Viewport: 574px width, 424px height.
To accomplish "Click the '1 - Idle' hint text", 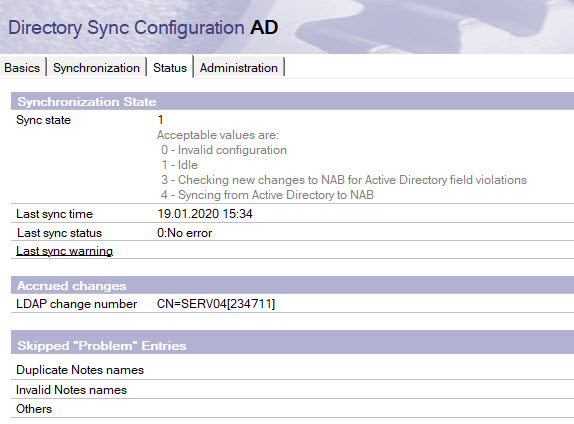I will coord(179,165).
